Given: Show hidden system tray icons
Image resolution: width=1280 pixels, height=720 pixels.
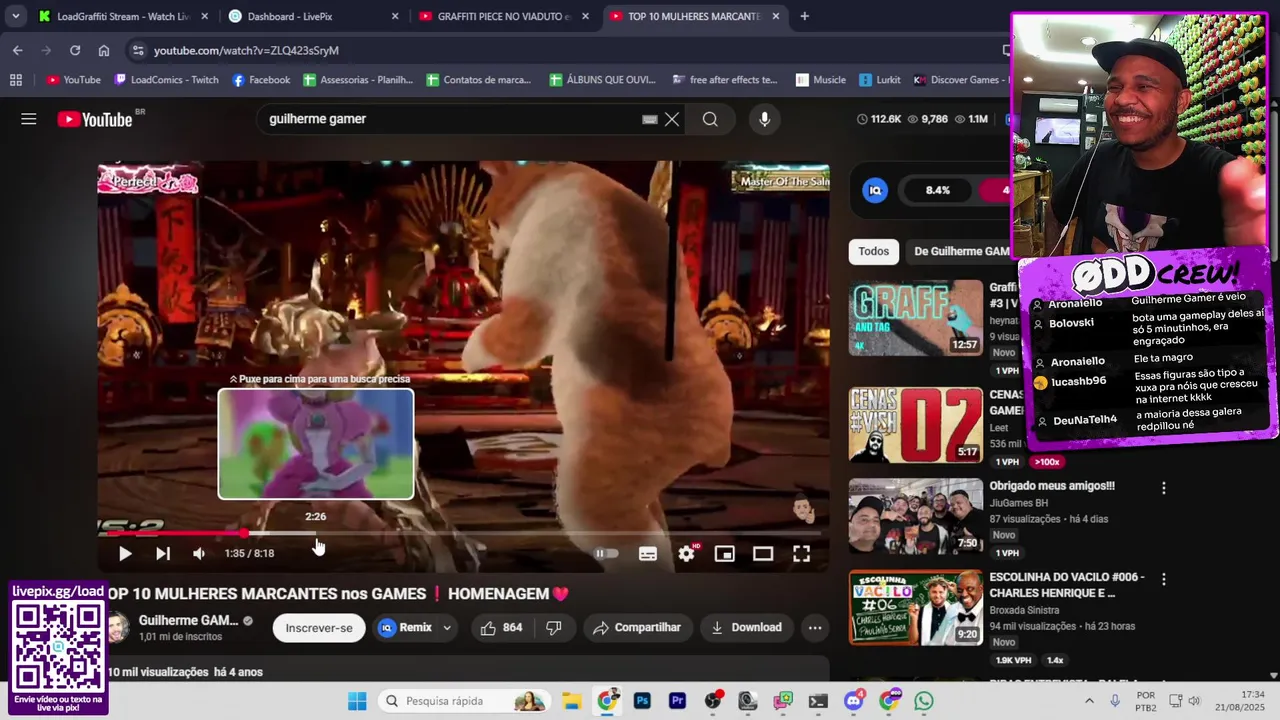Looking at the screenshot, I should click(x=1089, y=701).
